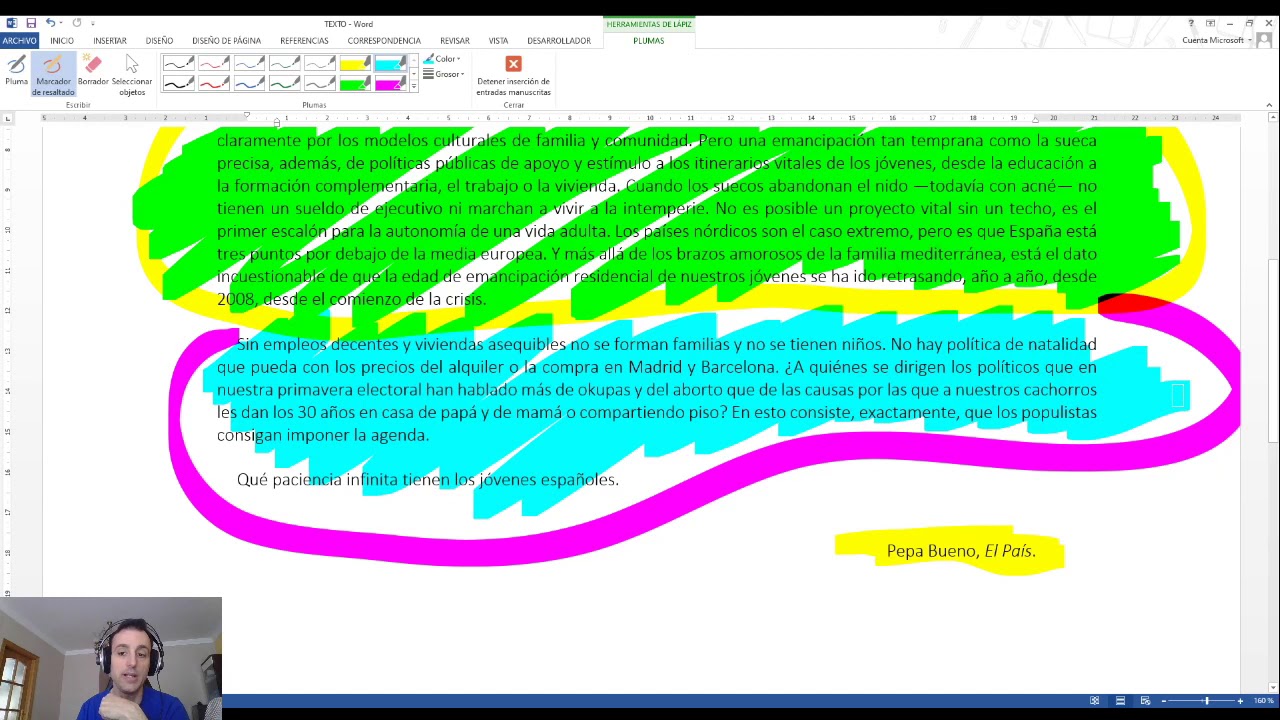
Task: Switch to the DESARROLLADOR tab
Action: (x=559, y=41)
